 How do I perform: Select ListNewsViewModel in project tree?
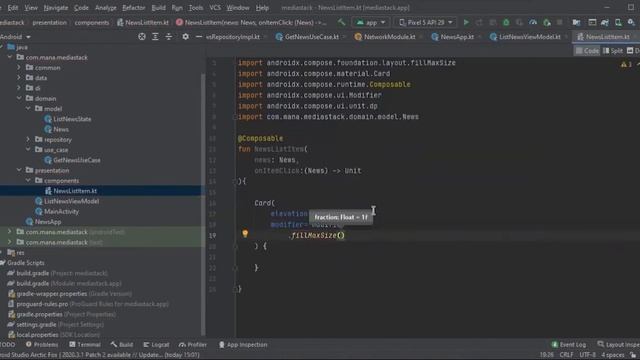coord(71,201)
